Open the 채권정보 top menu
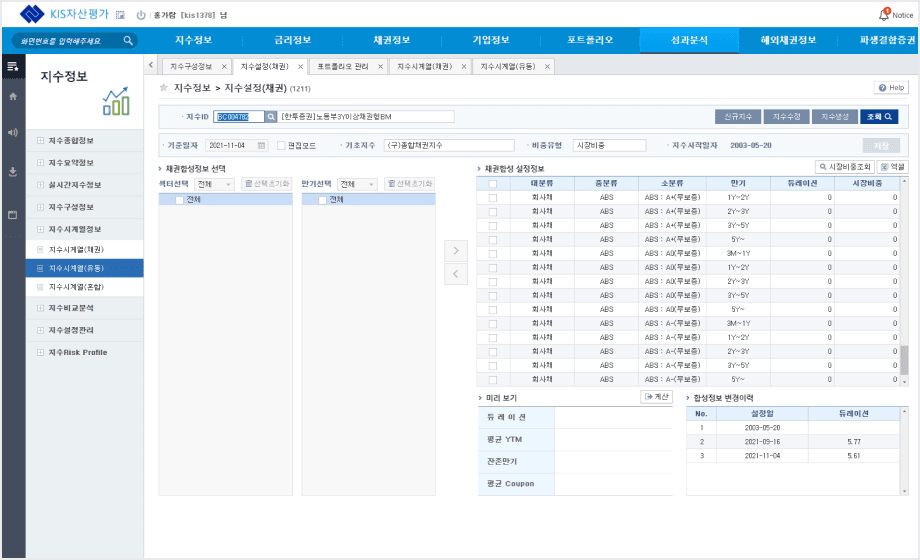920x560 pixels. coord(391,41)
